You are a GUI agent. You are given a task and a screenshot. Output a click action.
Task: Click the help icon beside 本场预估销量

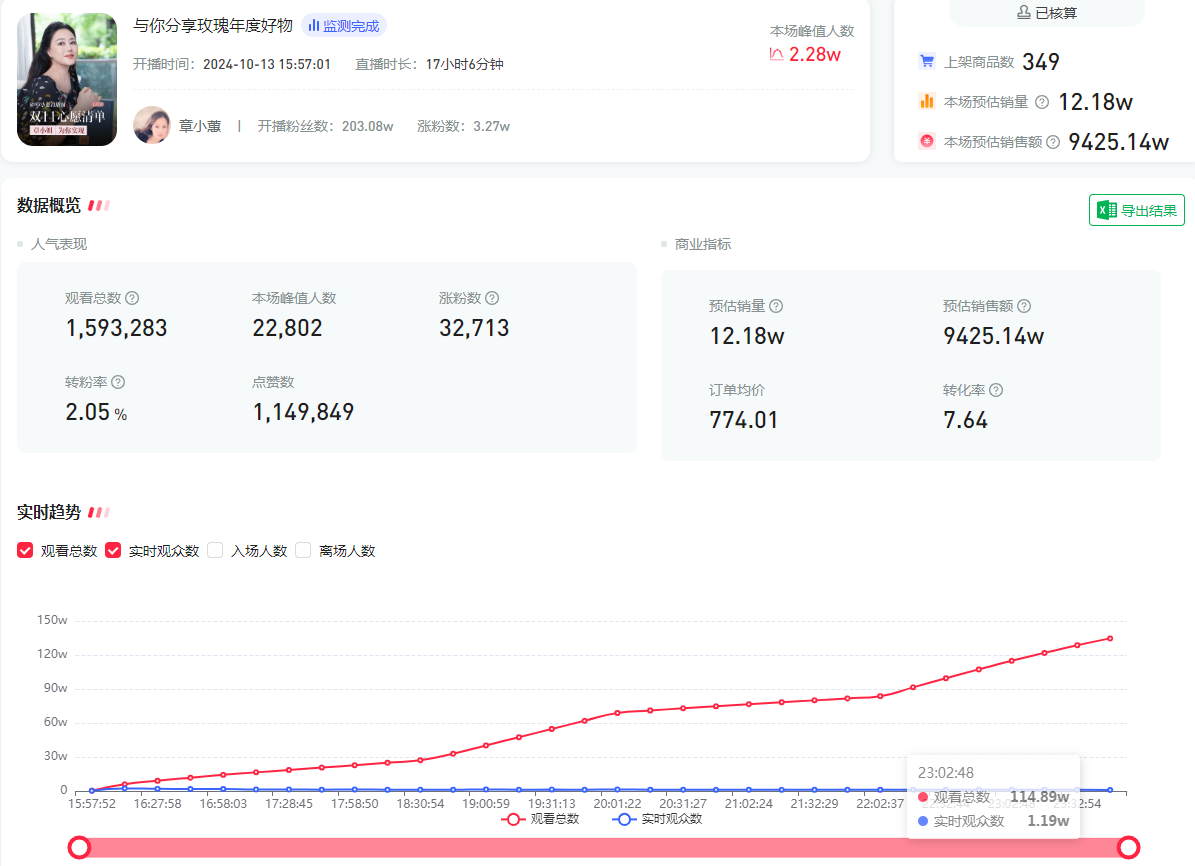click(x=1042, y=102)
